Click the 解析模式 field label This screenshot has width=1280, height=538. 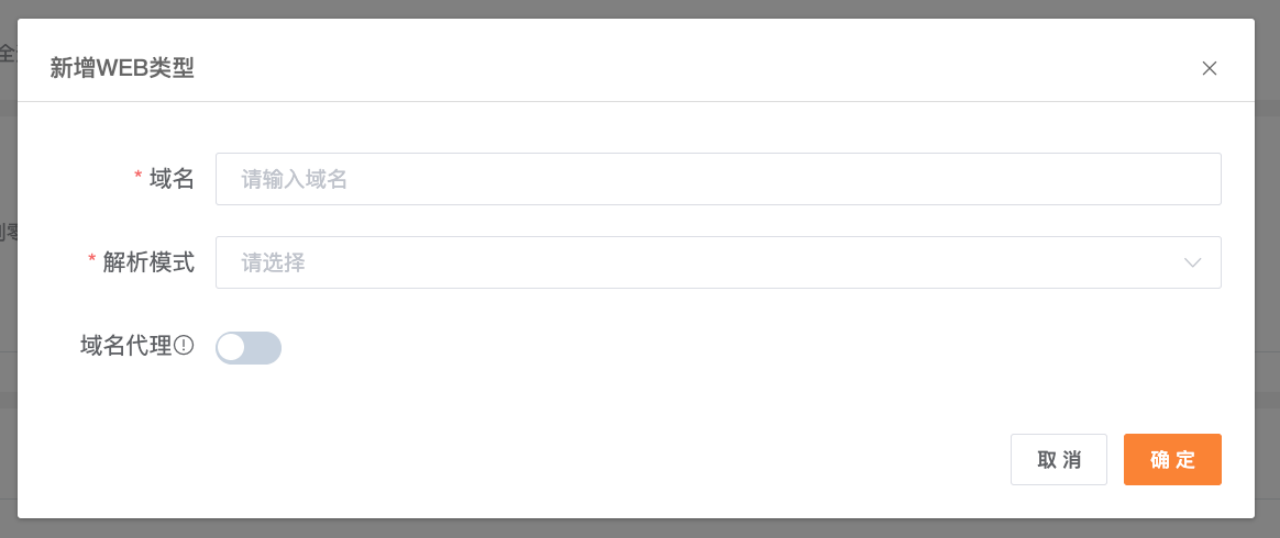[149, 262]
